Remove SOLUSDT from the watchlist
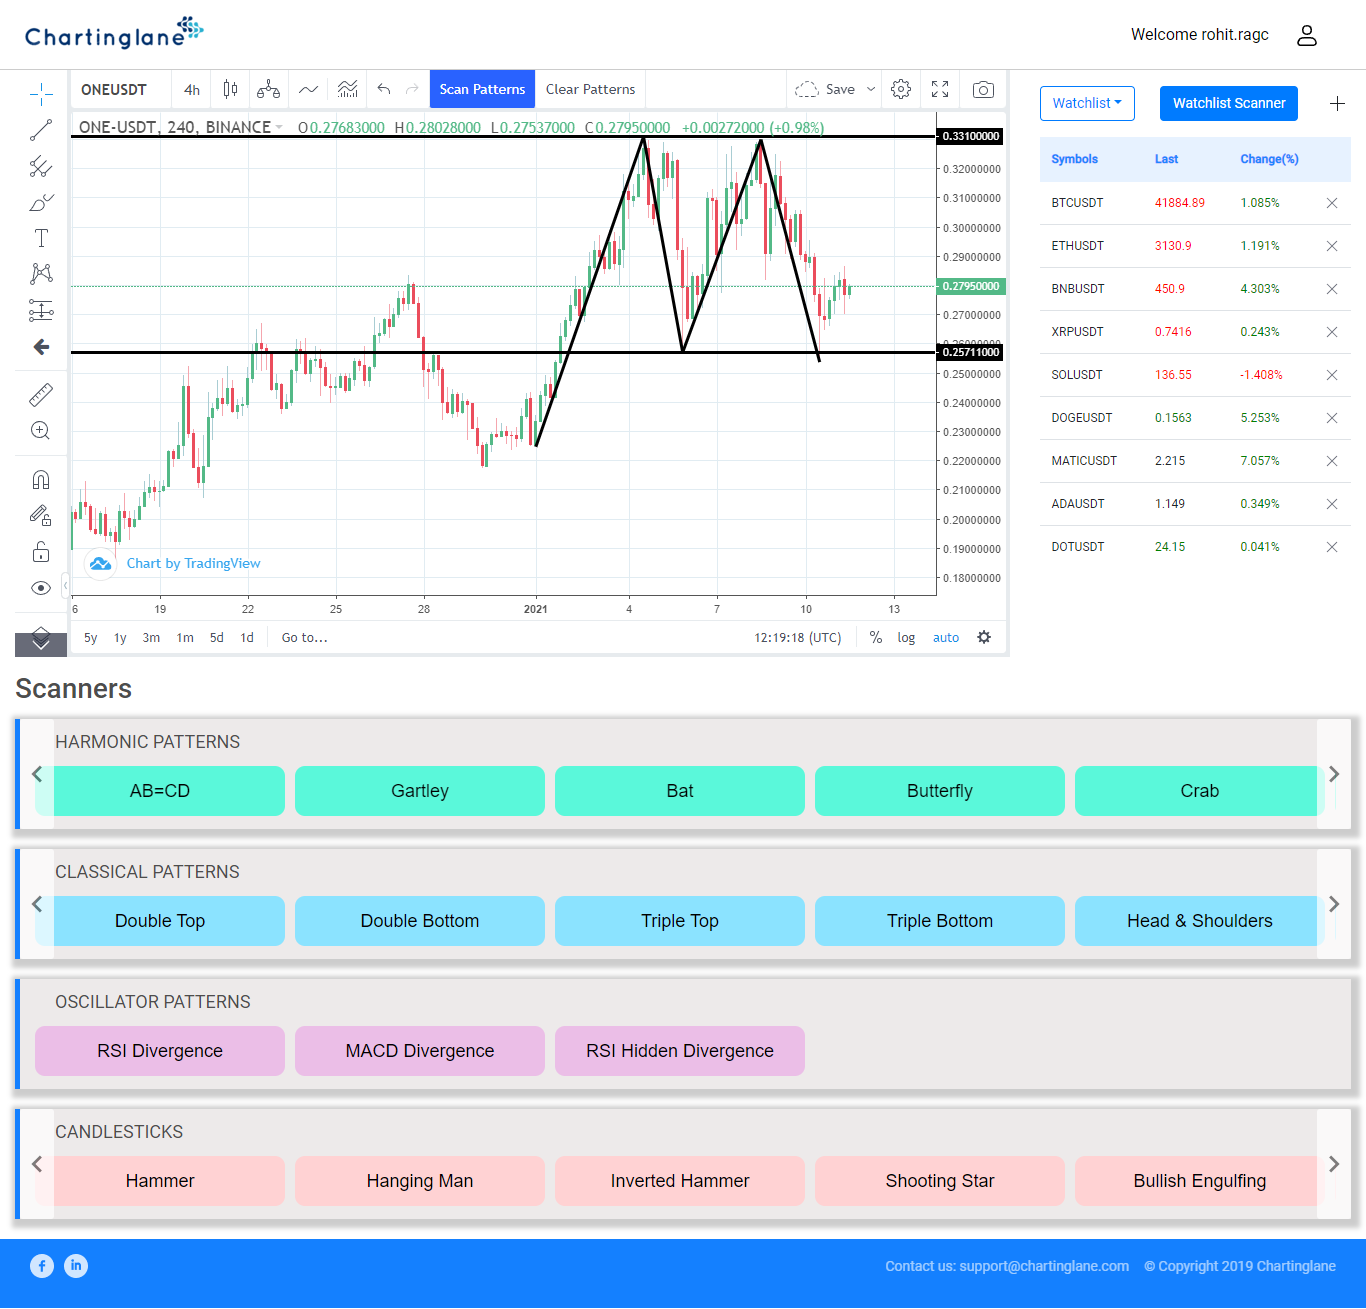Image resolution: width=1366 pixels, height=1309 pixels. pos(1332,375)
